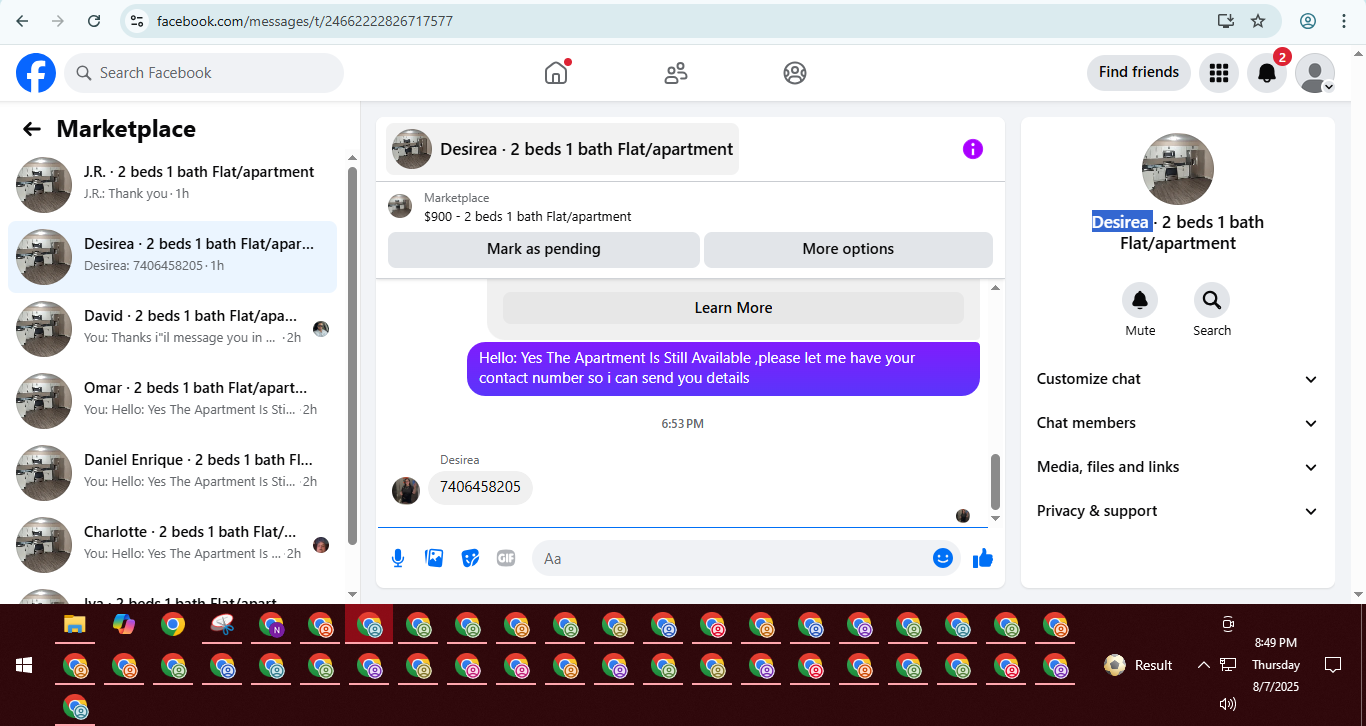Click the Result item in the taskbar
The height and width of the screenshot is (726, 1366).
click(1138, 665)
